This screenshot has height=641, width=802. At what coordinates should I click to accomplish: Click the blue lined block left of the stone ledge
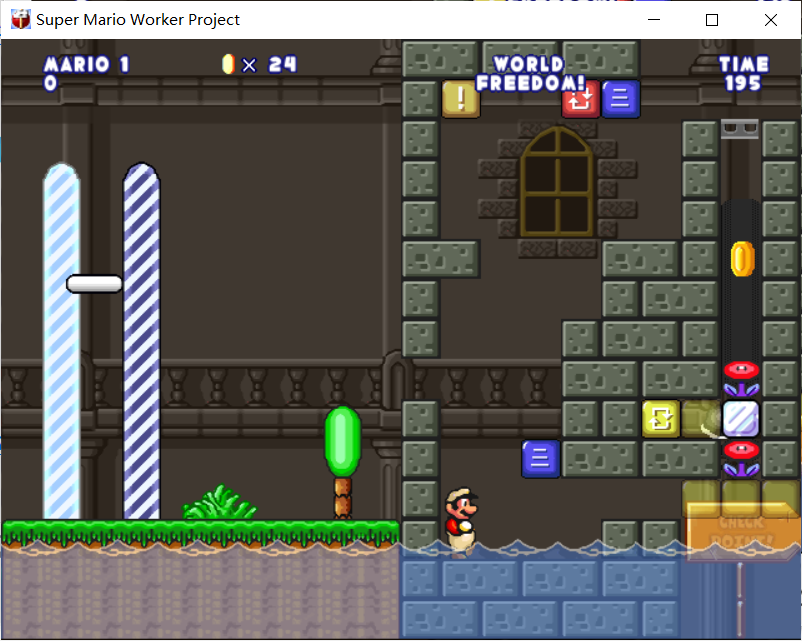(541, 459)
